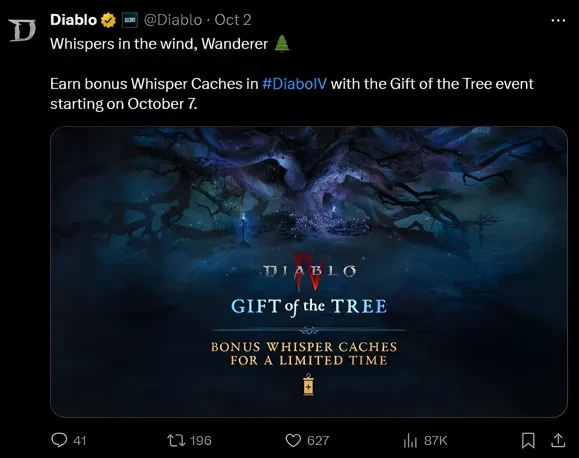Like the tweet with the heart icon
579x458 pixels.
pos(293,440)
